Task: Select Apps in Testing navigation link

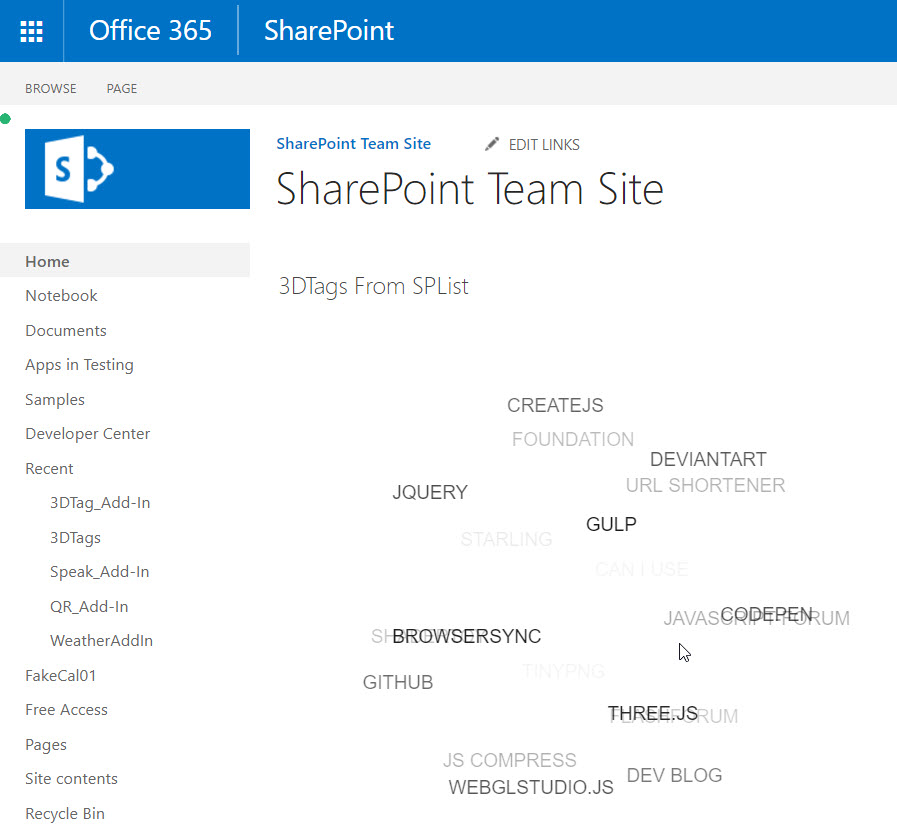Action: tap(79, 365)
